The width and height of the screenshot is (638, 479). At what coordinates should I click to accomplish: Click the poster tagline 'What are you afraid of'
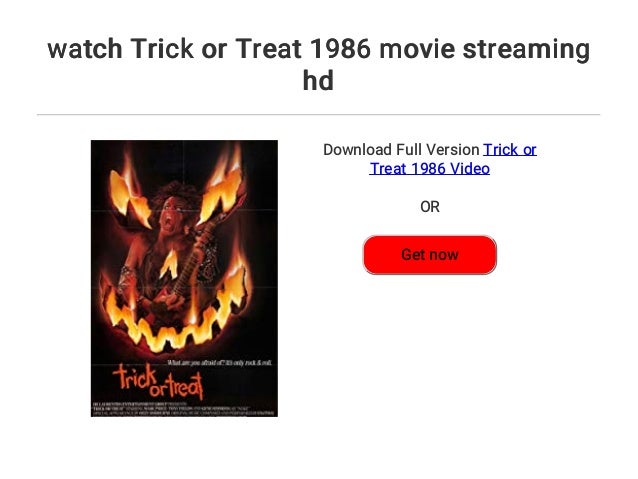220,362
